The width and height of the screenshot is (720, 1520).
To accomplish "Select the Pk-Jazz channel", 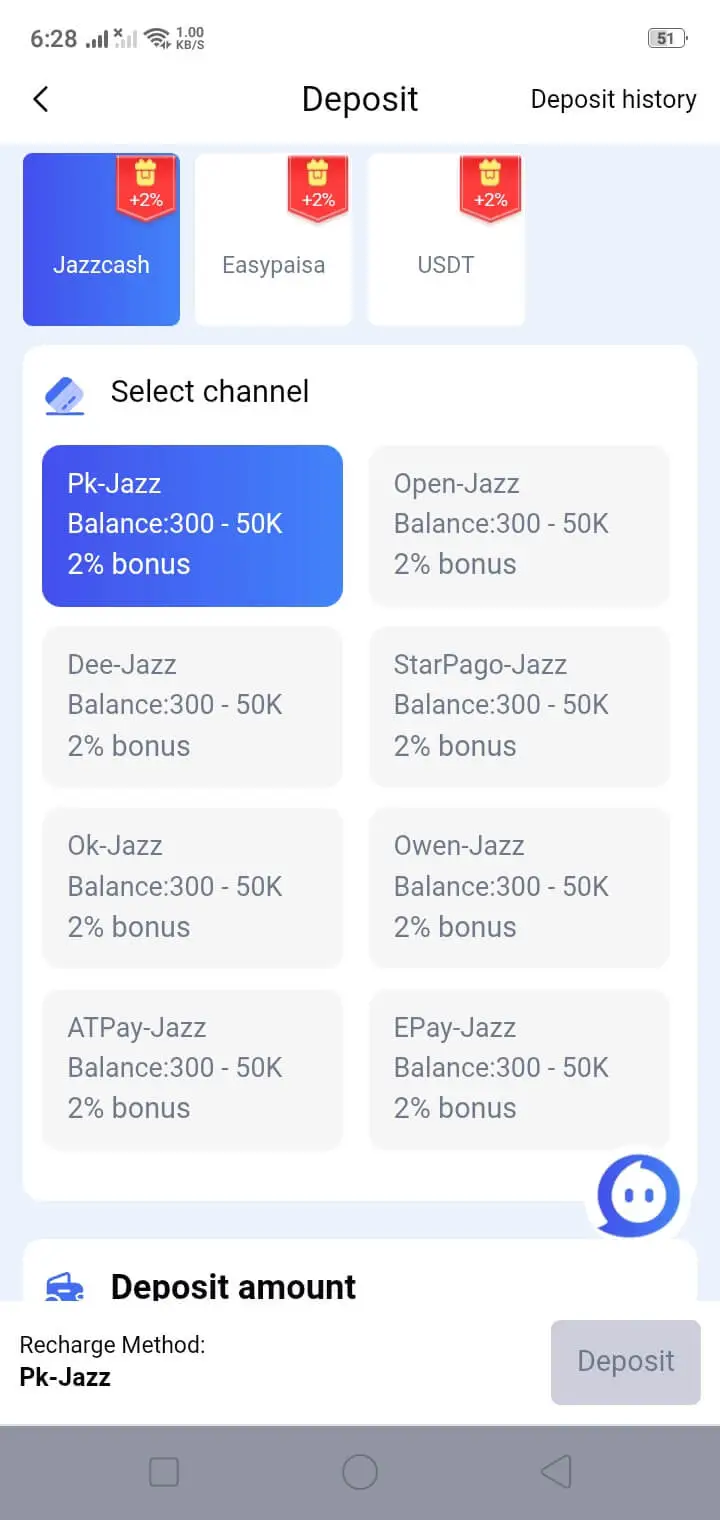I will (192, 525).
